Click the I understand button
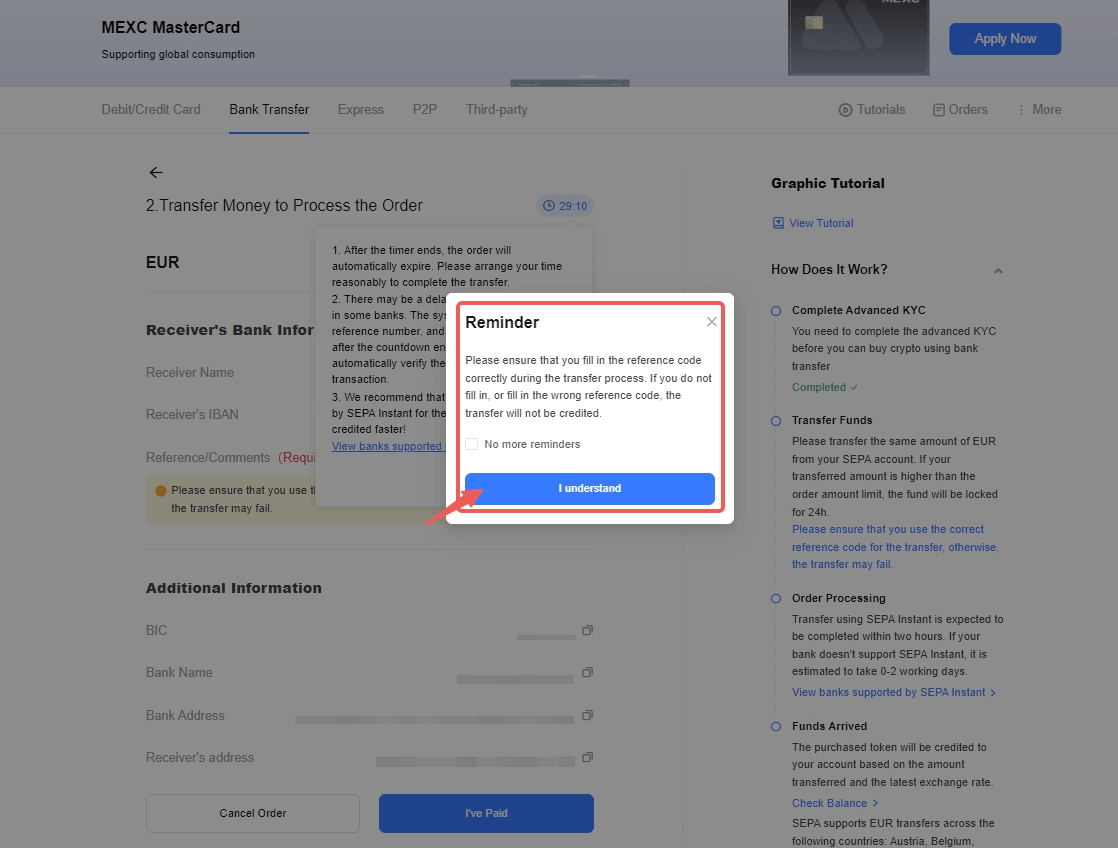 [590, 489]
